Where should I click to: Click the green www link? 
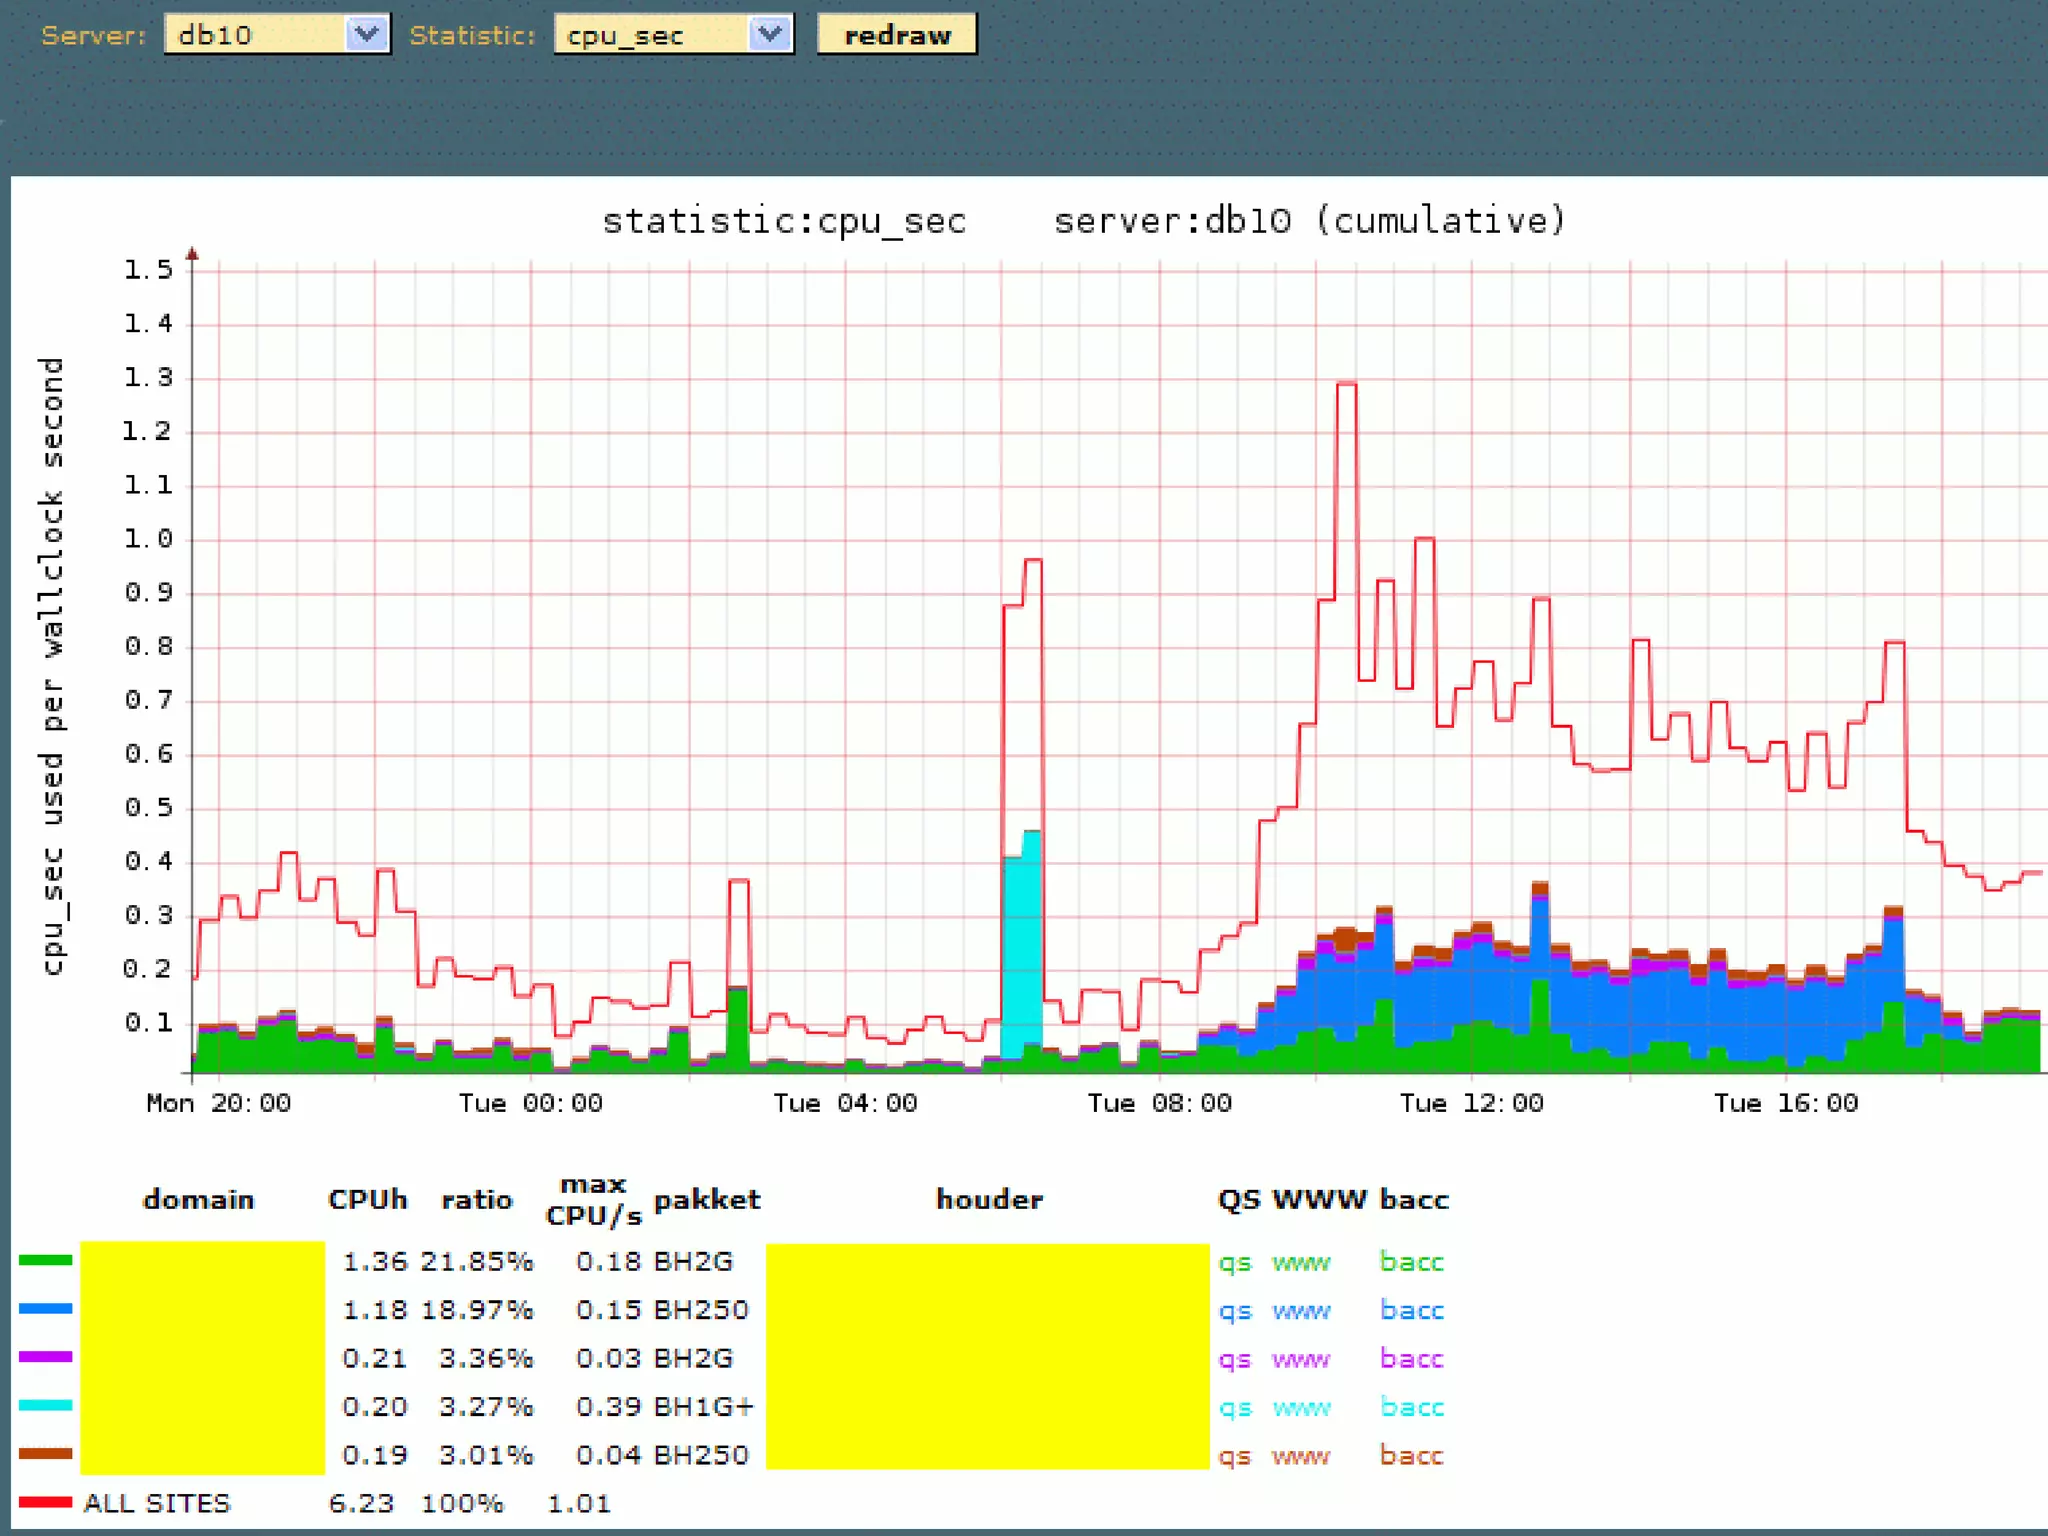tap(1300, 1262)
